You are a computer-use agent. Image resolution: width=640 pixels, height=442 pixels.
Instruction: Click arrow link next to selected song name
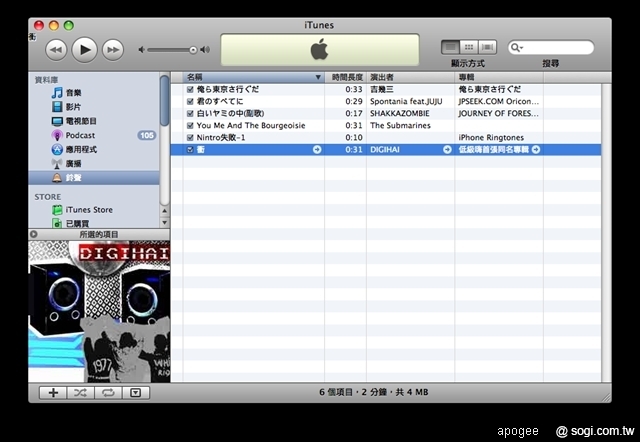click(317, 149)
